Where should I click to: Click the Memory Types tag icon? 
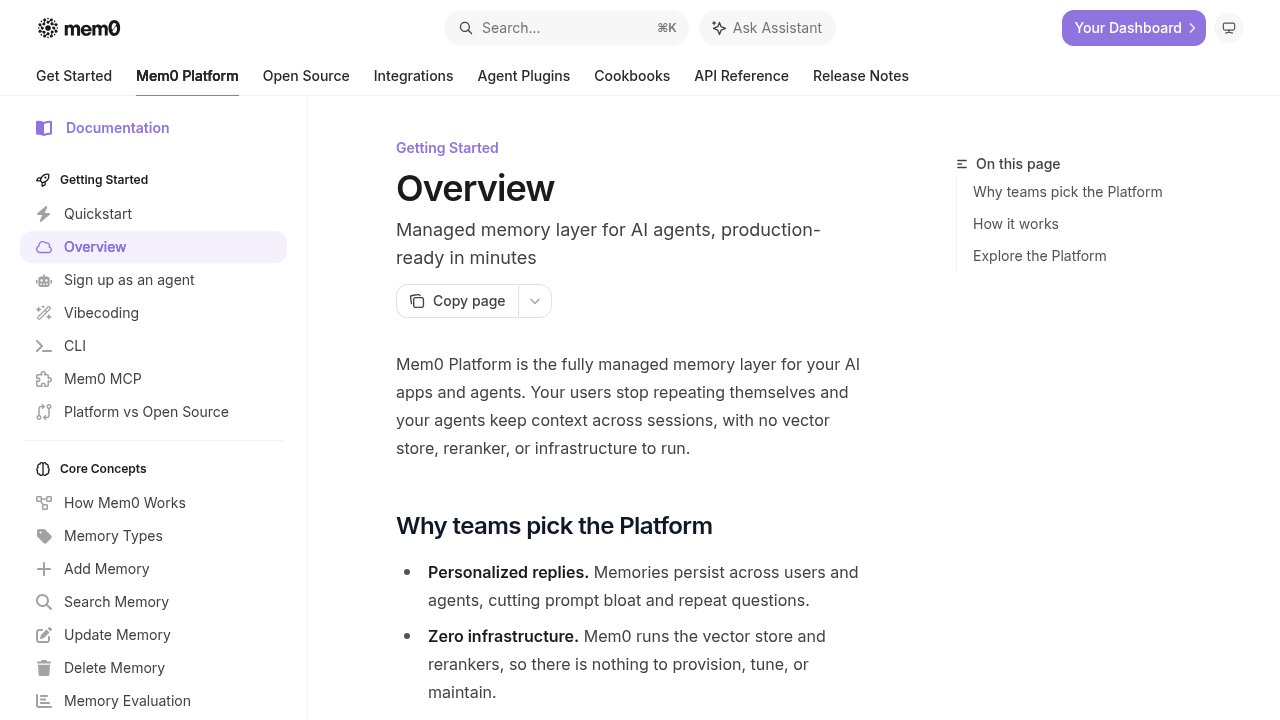tap(43, 536)
